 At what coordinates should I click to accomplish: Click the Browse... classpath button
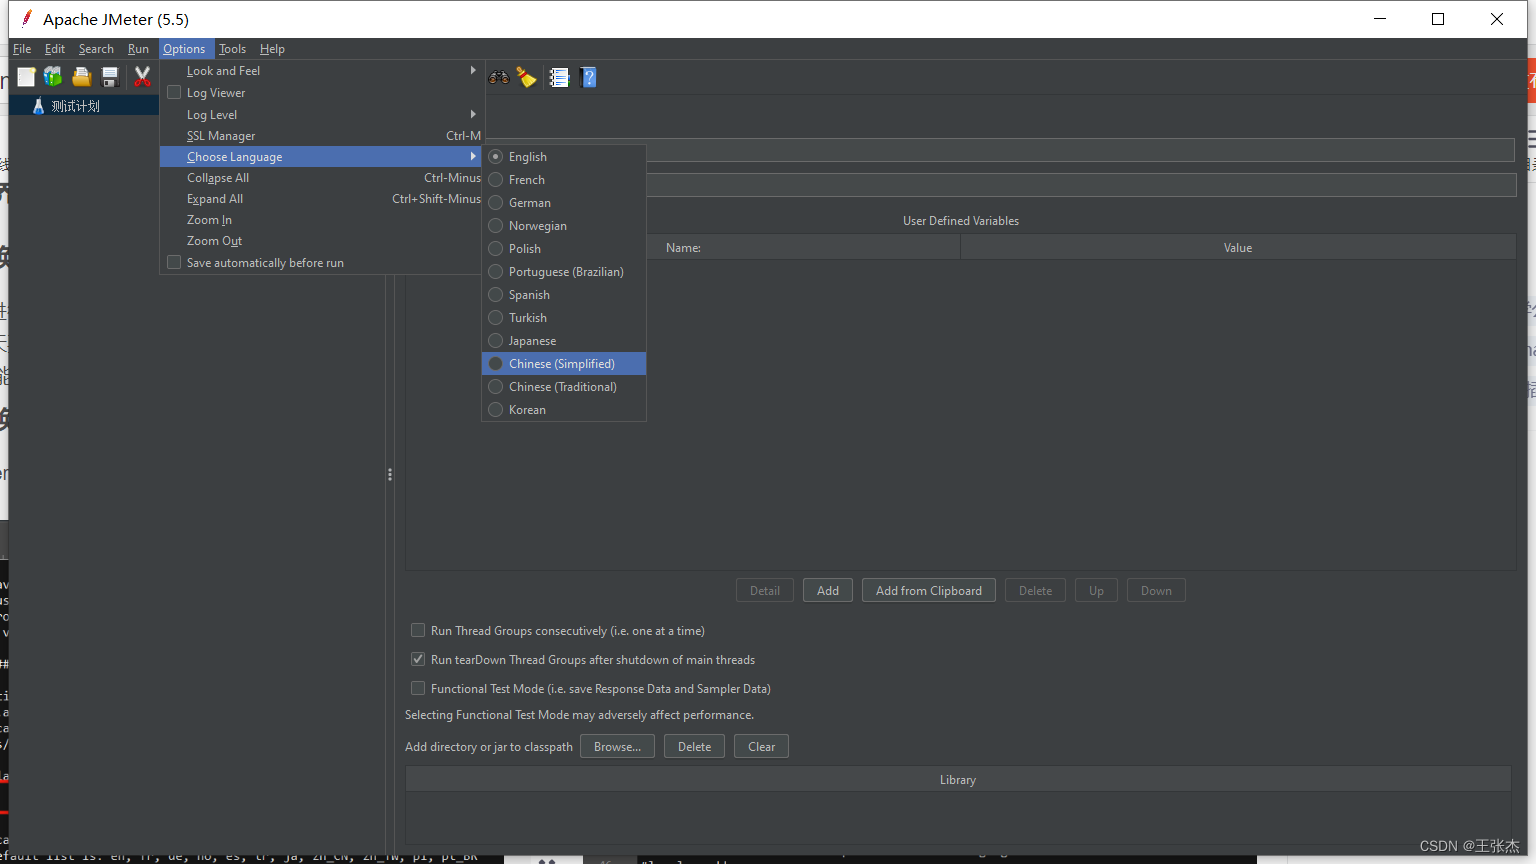617,747
